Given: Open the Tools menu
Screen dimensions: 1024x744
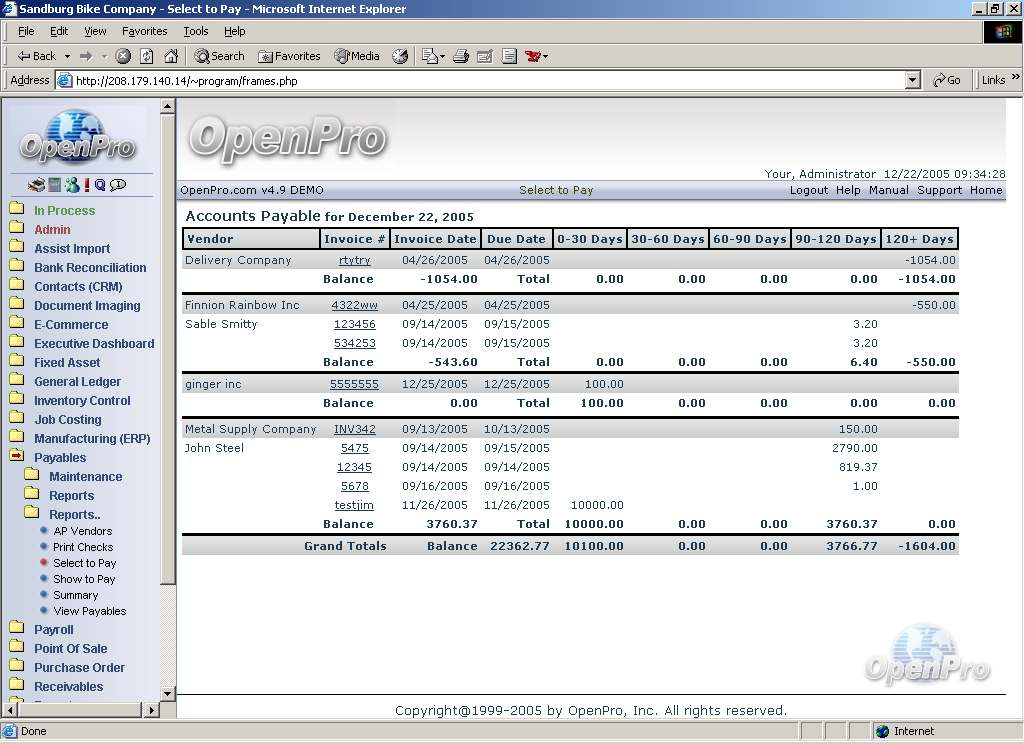Looking at the screenshot, I should pos(196,31).
